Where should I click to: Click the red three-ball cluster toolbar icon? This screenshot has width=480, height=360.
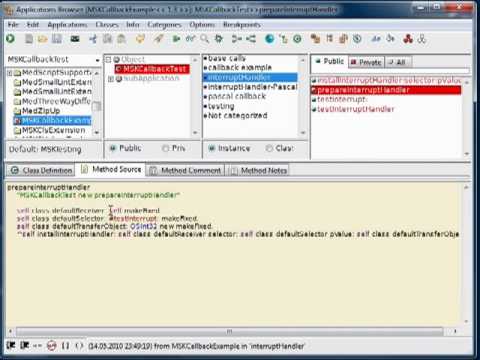click(408, 39)
